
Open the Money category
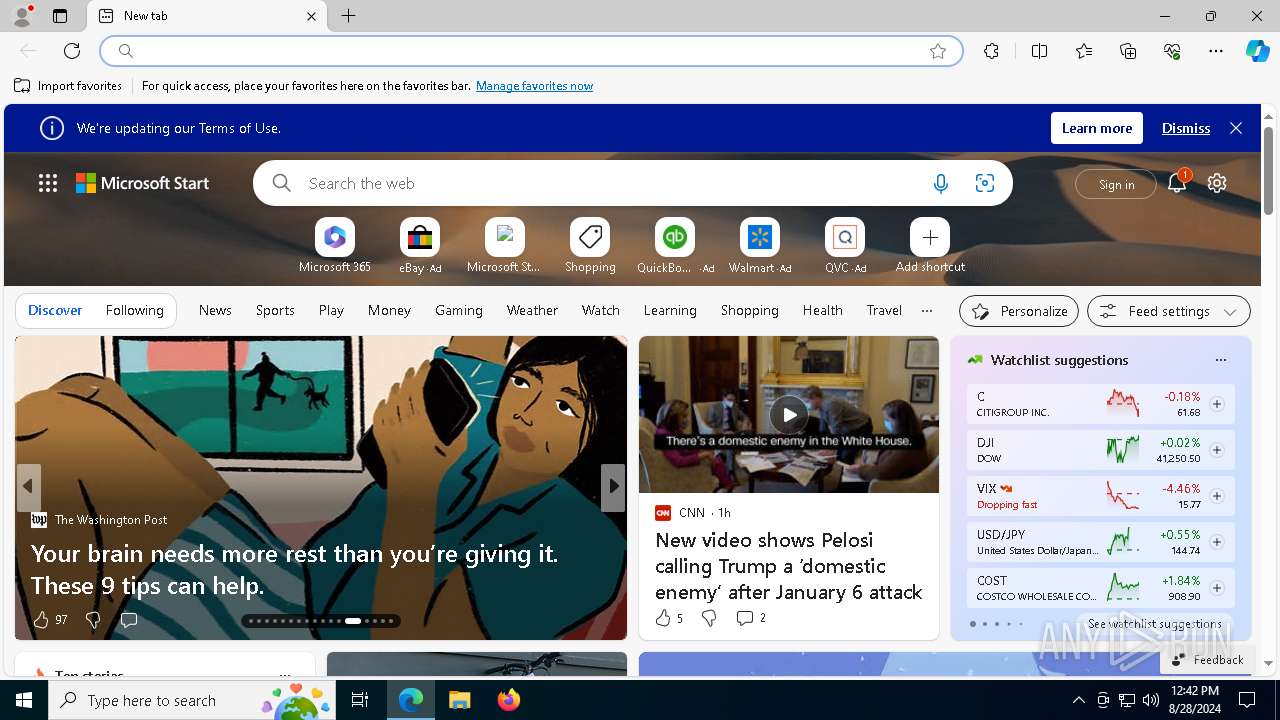click(x=389, y=311)
